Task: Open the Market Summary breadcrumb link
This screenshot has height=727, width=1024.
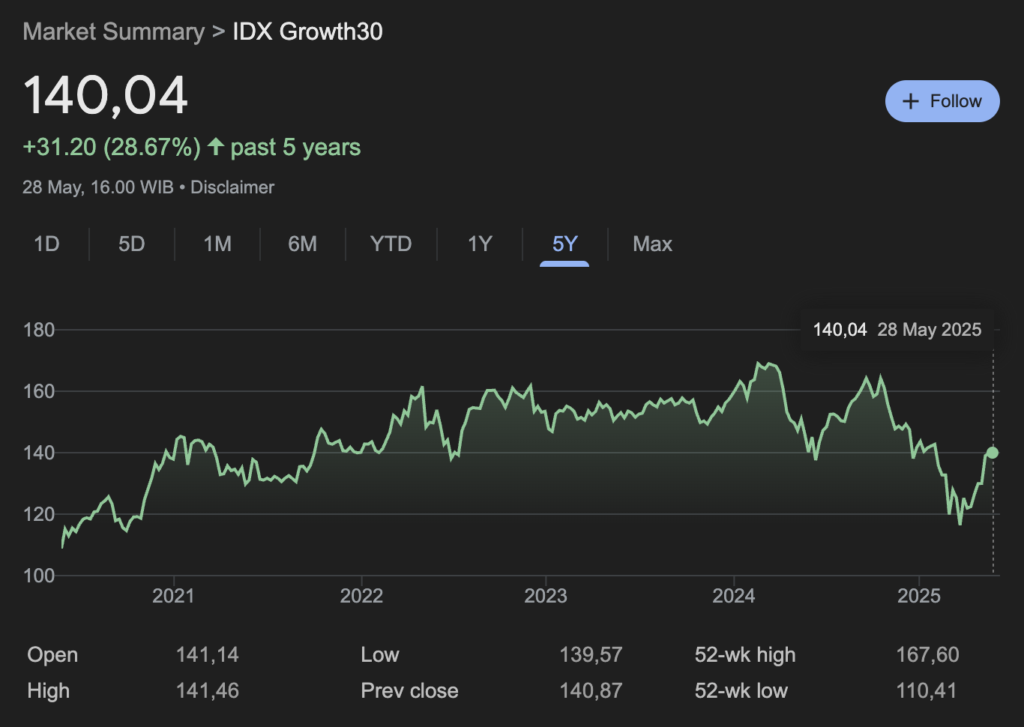Action: point(114,31)
